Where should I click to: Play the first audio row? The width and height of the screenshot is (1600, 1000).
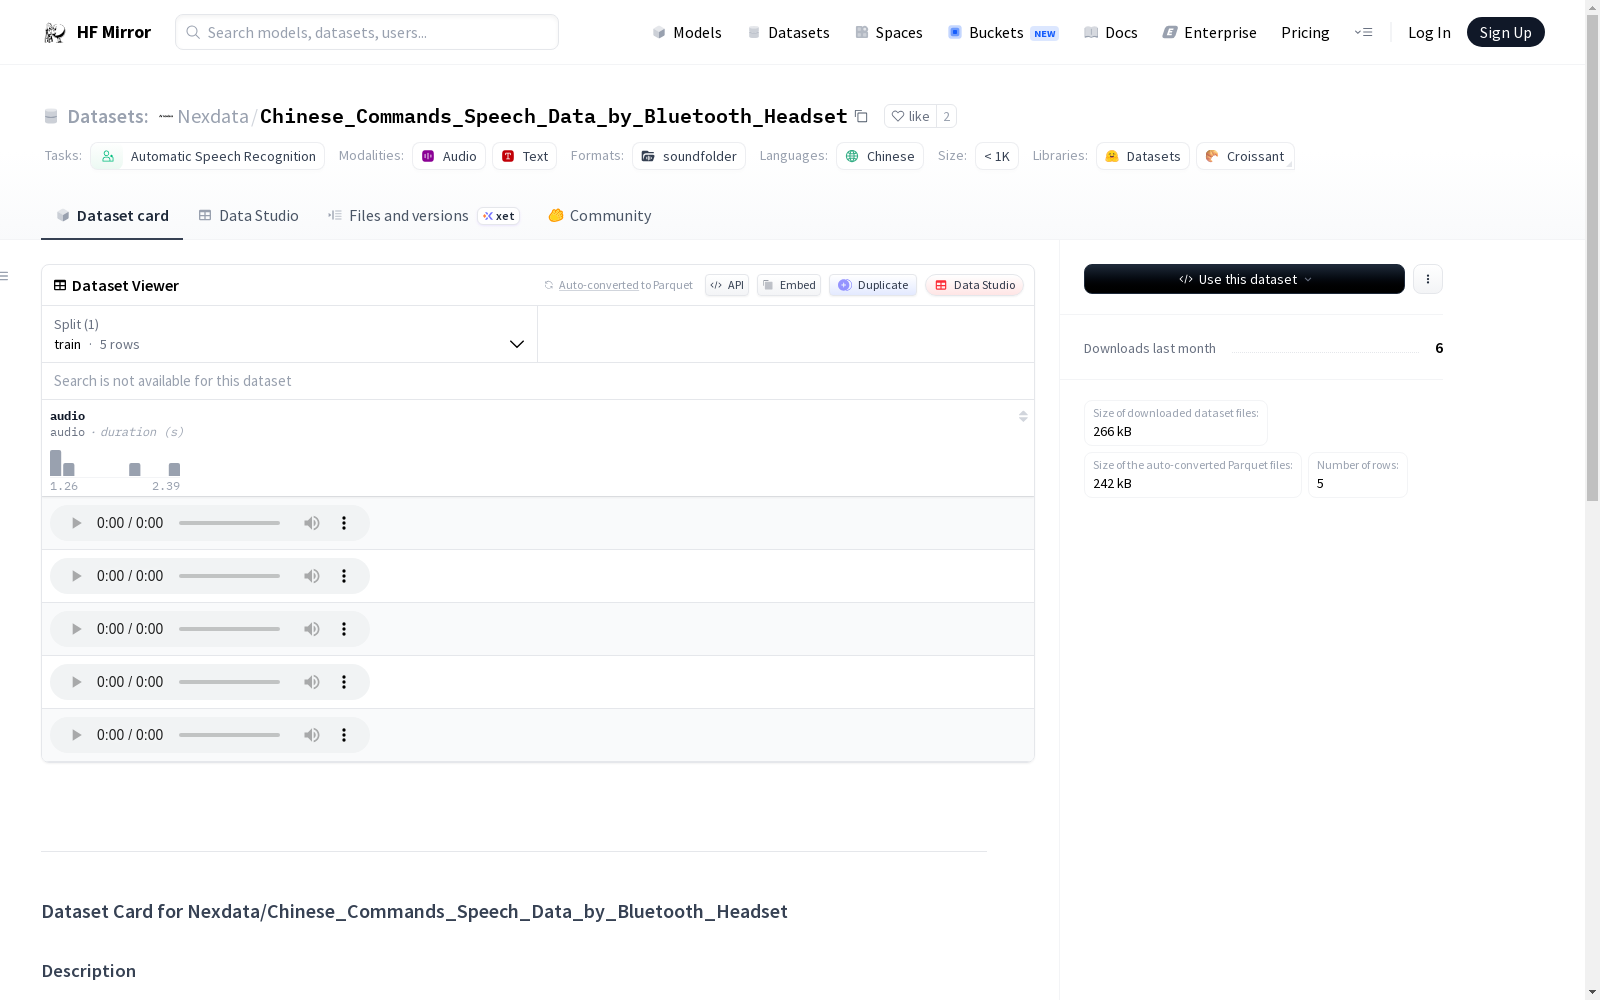click(x=77, y=523)
